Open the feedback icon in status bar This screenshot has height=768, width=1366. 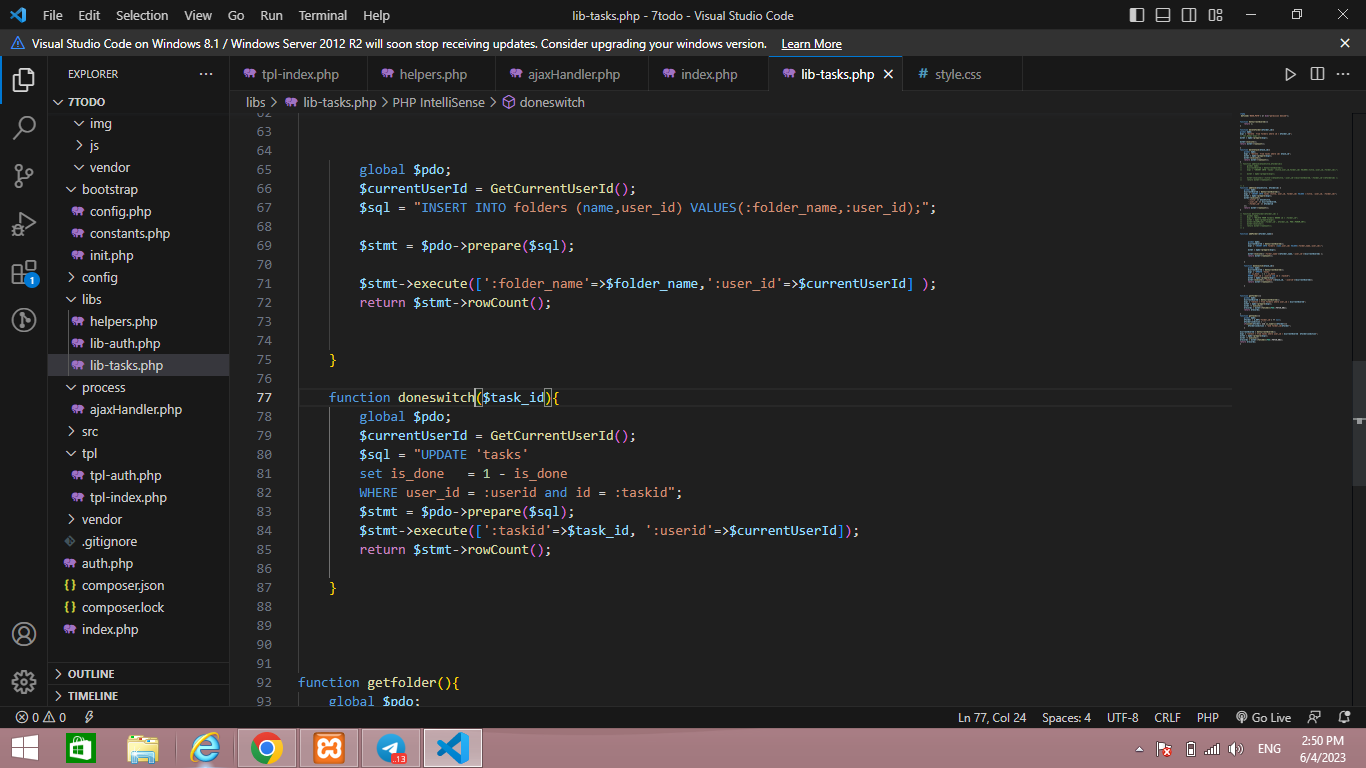[x=1315, y=717]
